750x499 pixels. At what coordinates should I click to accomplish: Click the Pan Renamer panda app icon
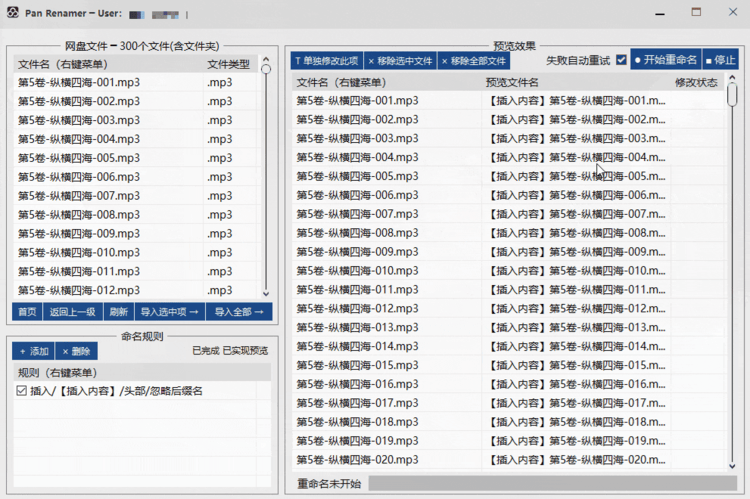tap(13, 12)
